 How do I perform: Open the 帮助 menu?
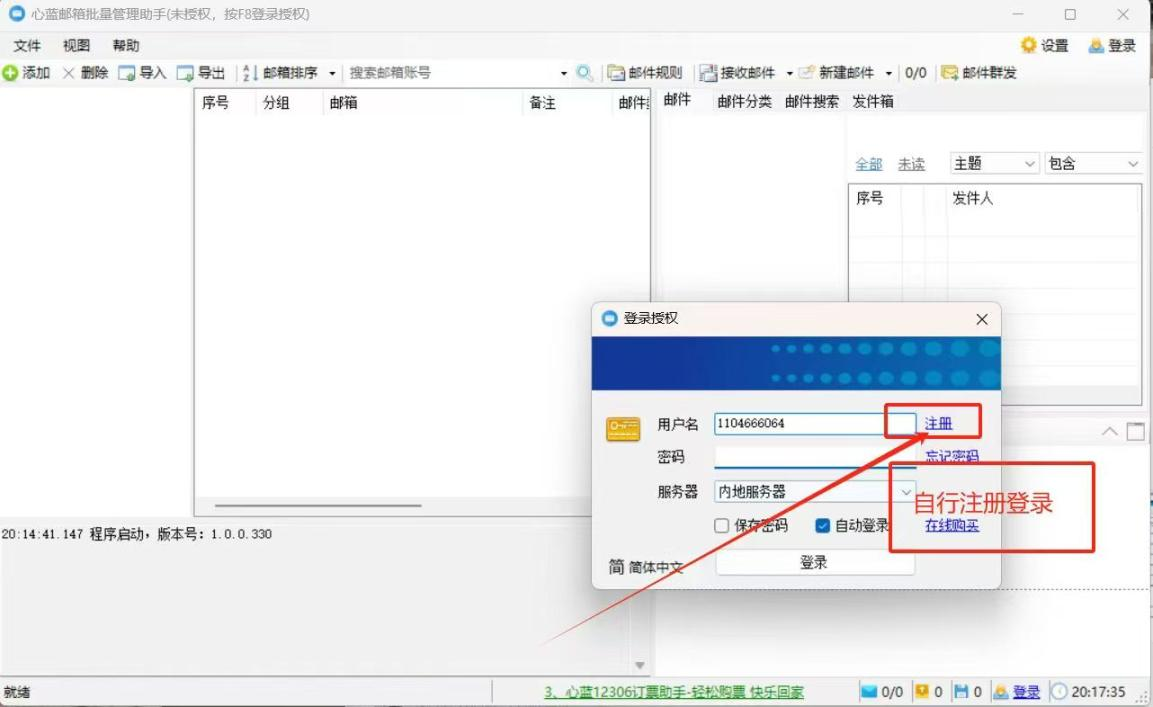pos(126,46)
